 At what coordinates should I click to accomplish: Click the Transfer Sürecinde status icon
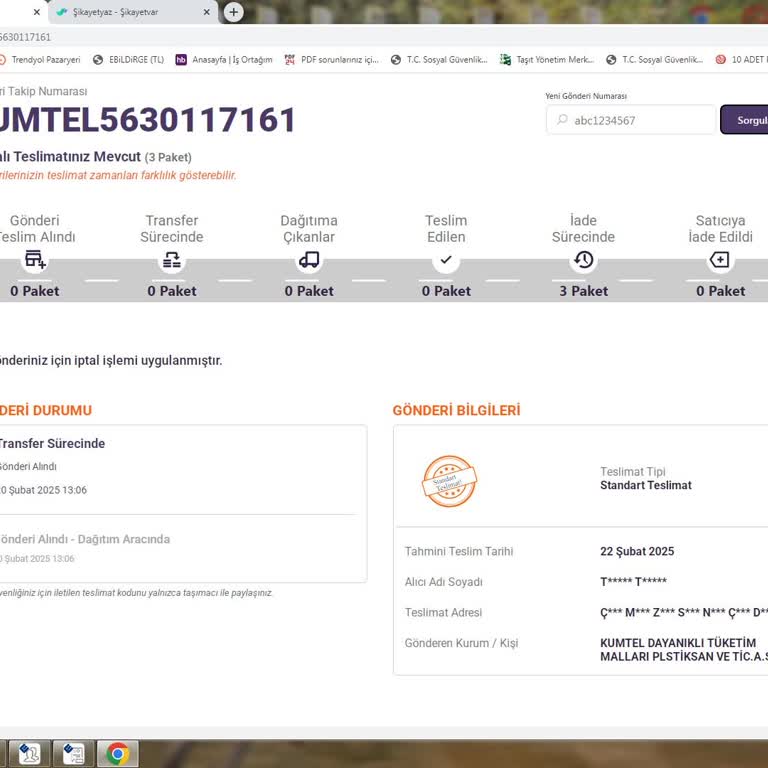[x=172, y=260]
